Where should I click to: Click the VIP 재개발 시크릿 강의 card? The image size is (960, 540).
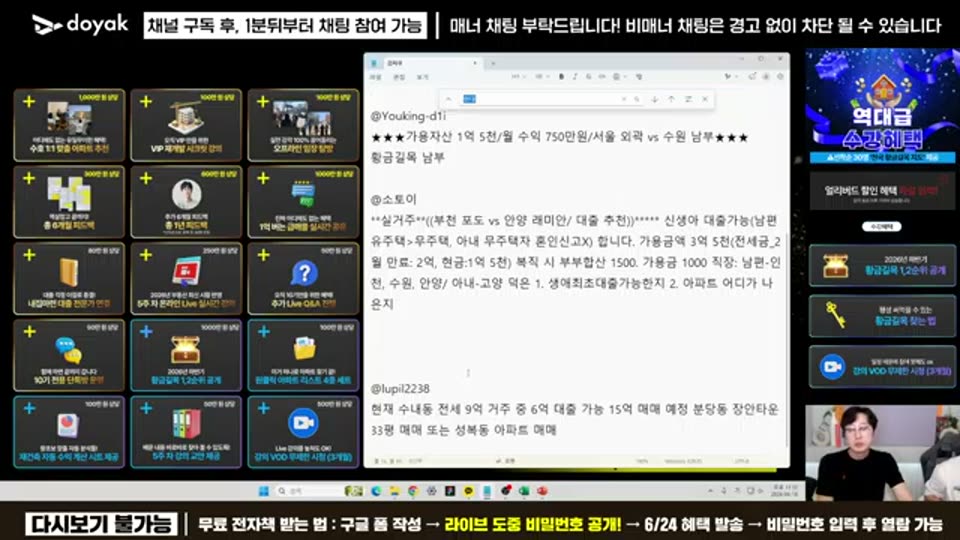tap(186, 125)
